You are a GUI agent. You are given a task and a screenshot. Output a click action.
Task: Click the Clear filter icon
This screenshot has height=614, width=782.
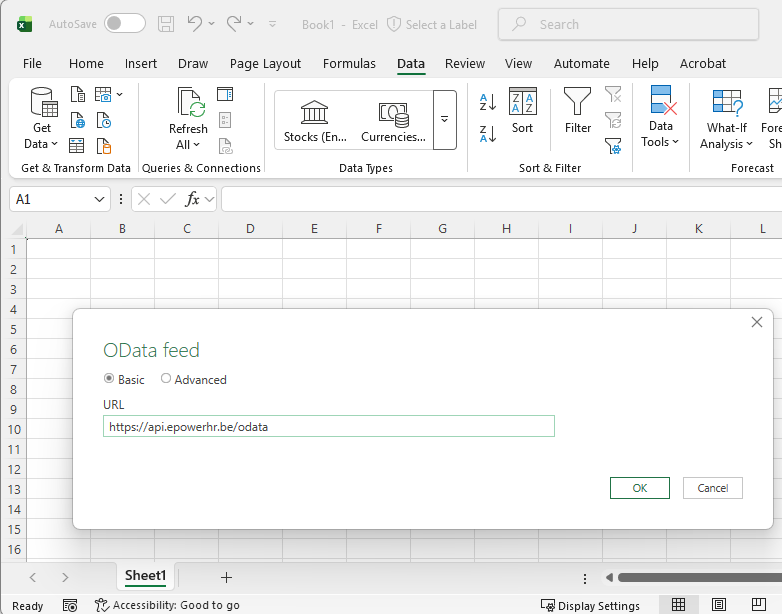pos(613,94)
